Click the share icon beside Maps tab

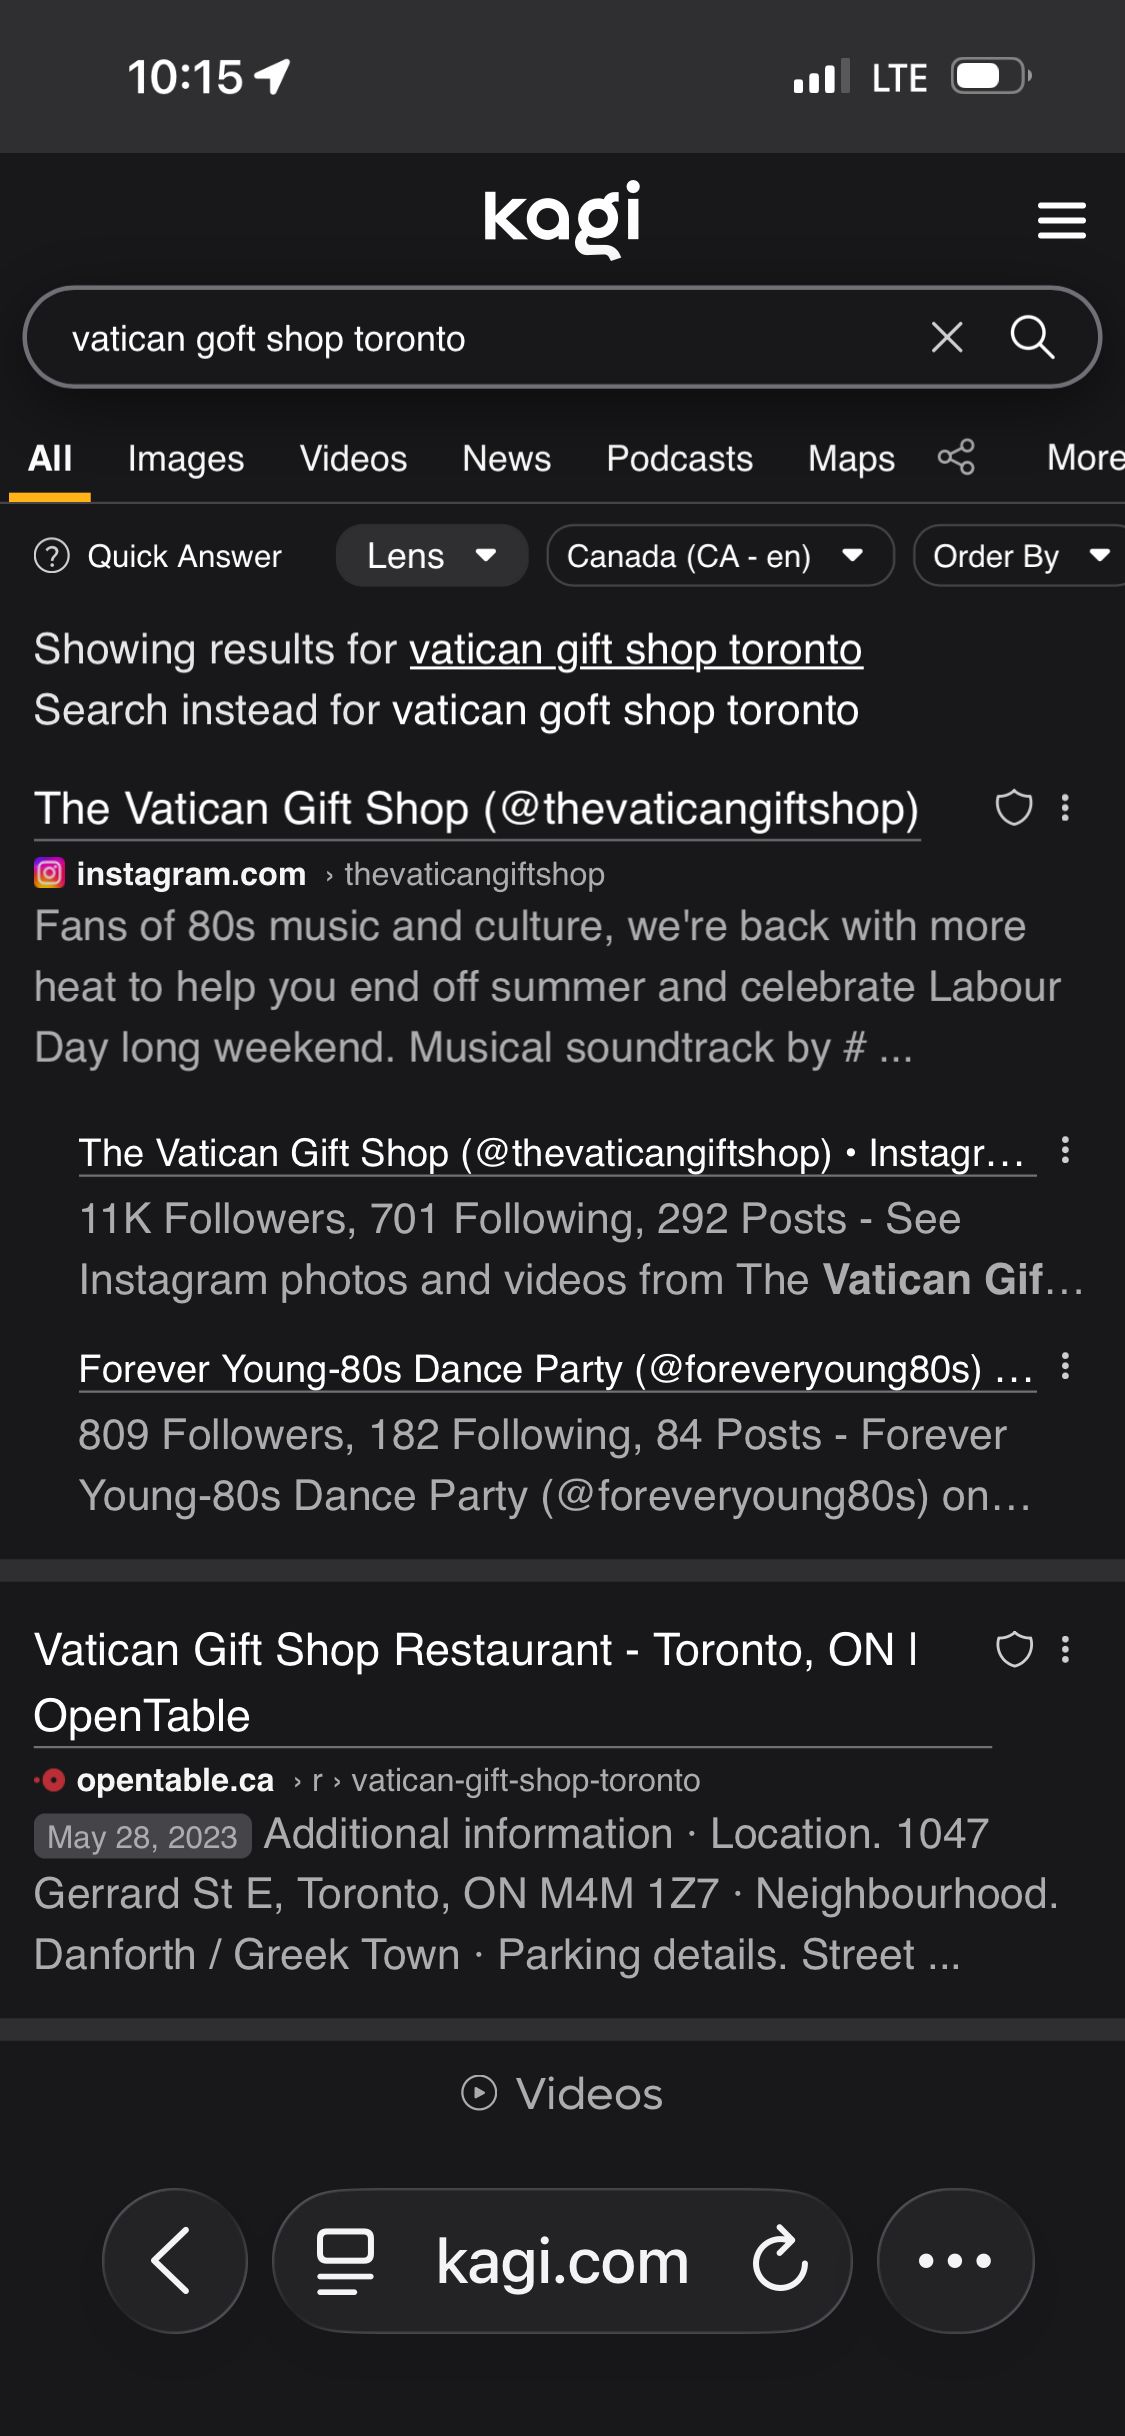click(x=956, y=458)
